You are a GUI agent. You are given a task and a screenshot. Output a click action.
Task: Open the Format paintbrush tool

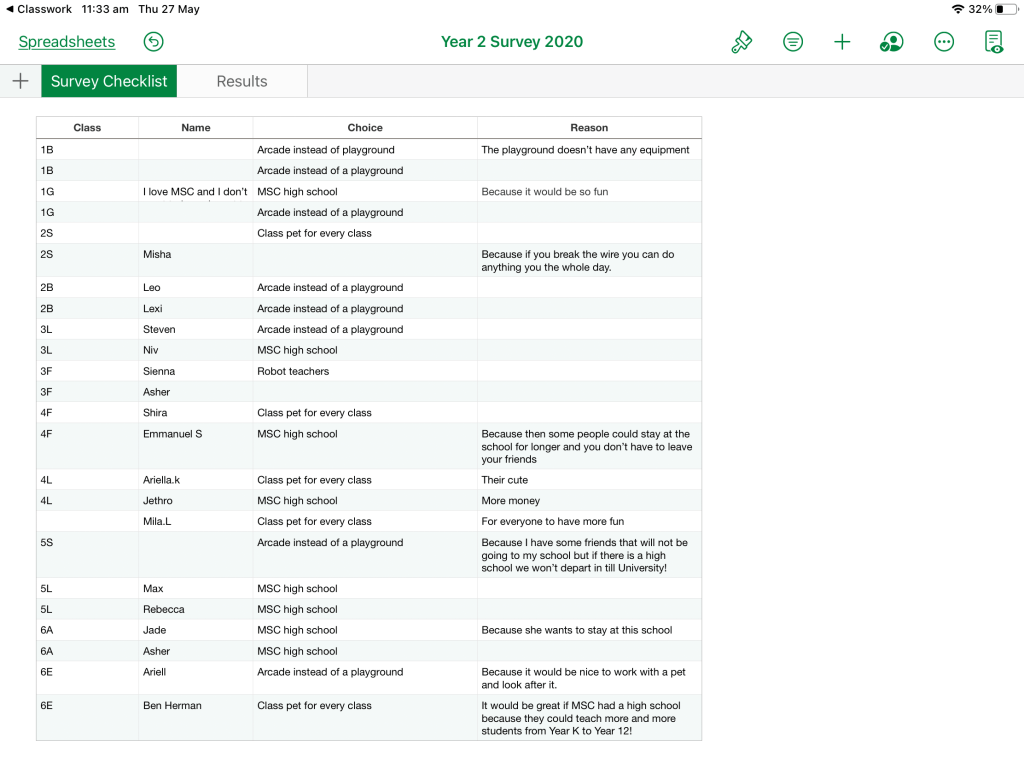pos(741,42)
